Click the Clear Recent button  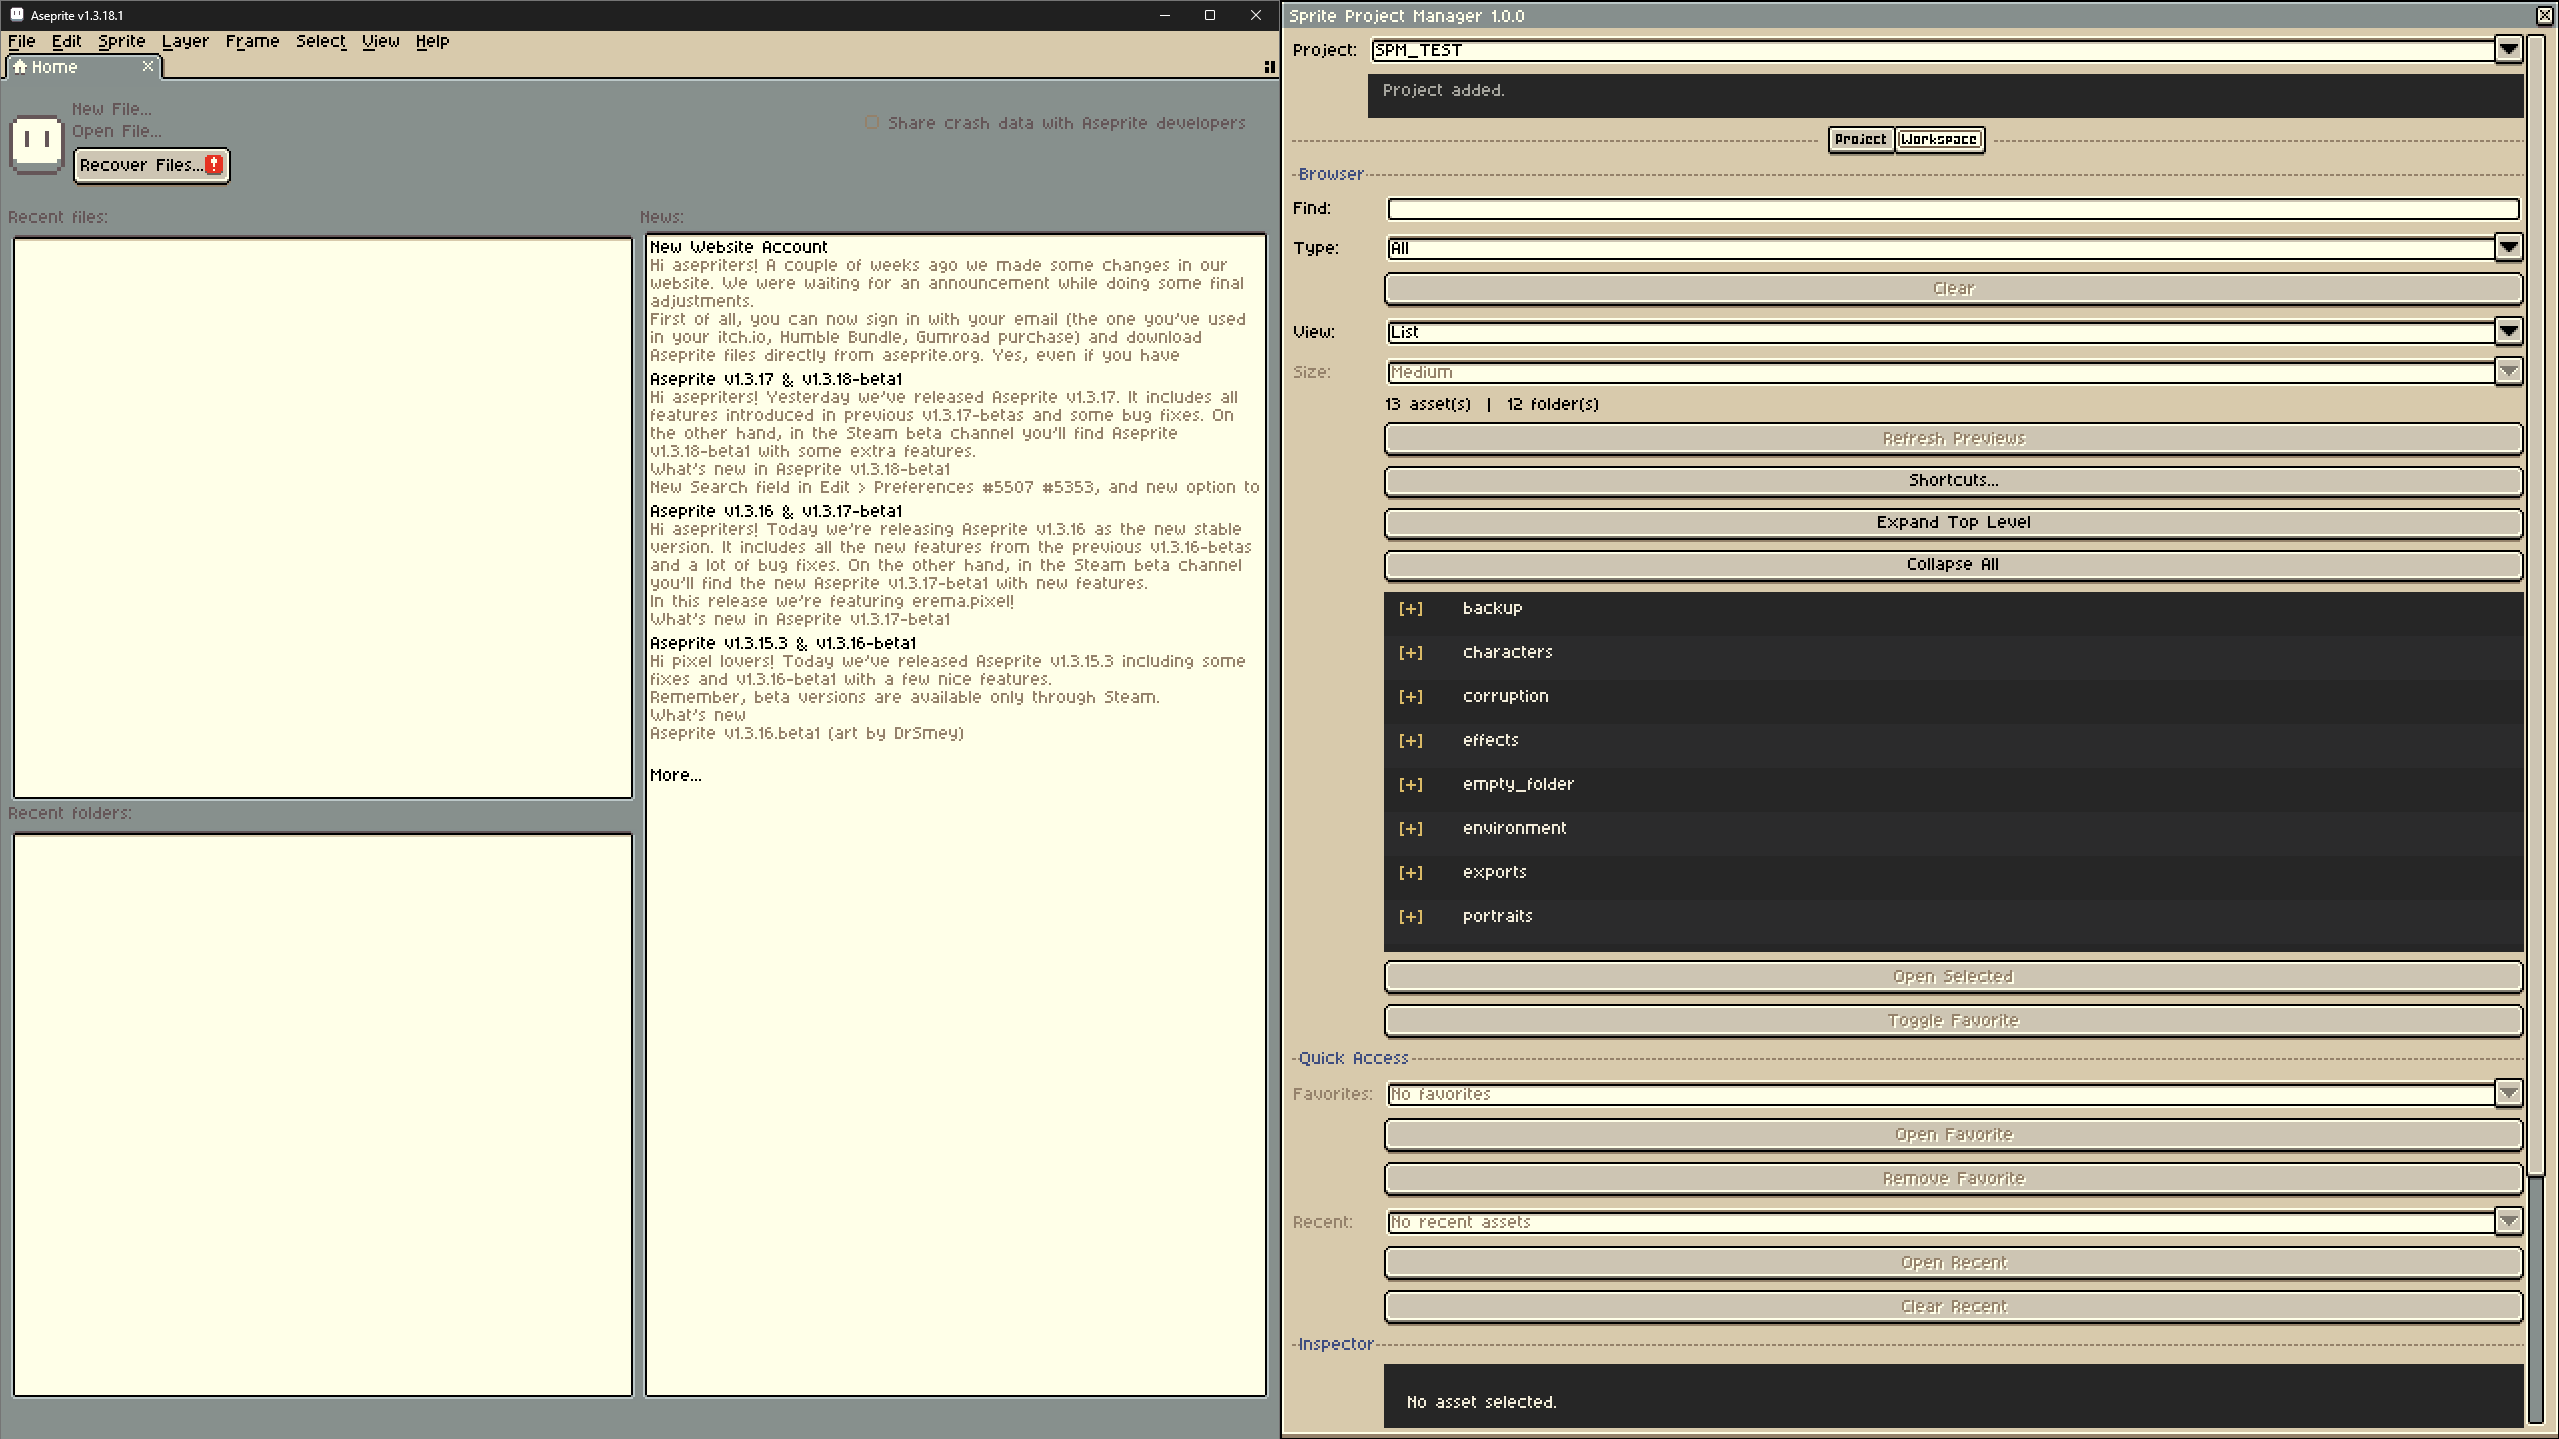pos(1953,1307)
